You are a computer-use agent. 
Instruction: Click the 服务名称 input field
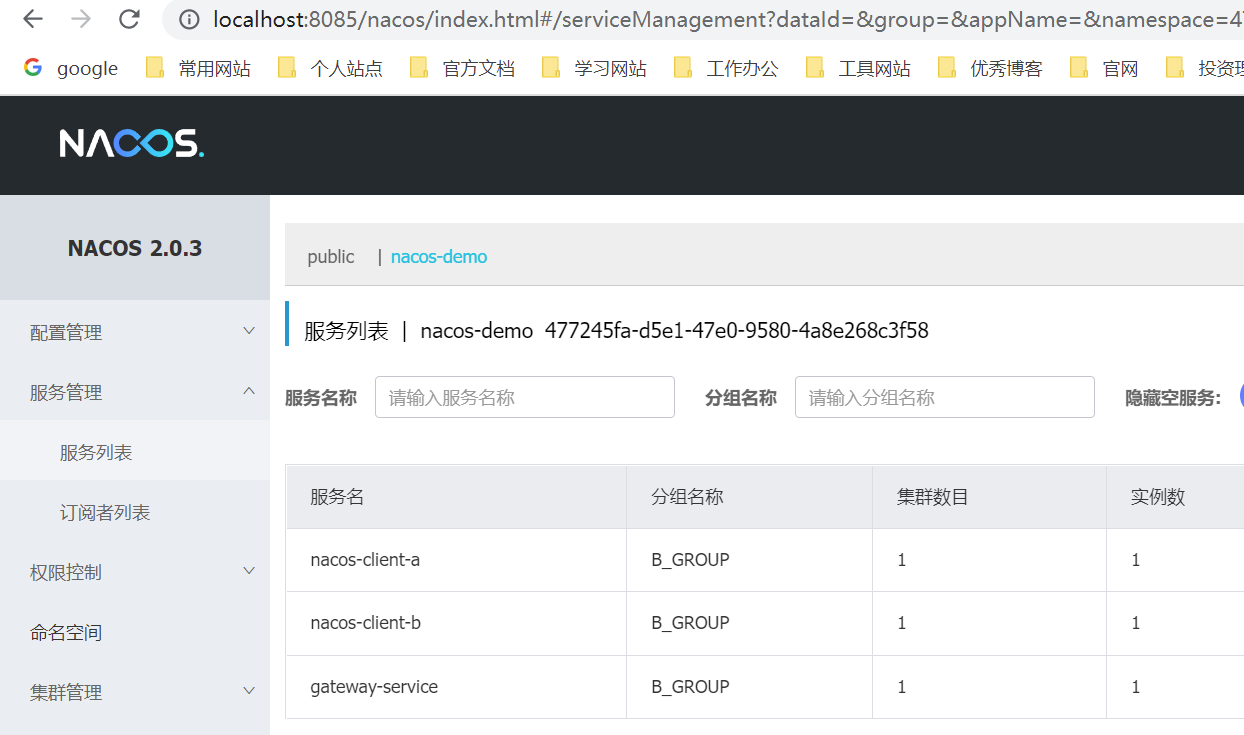click(525, 397)
